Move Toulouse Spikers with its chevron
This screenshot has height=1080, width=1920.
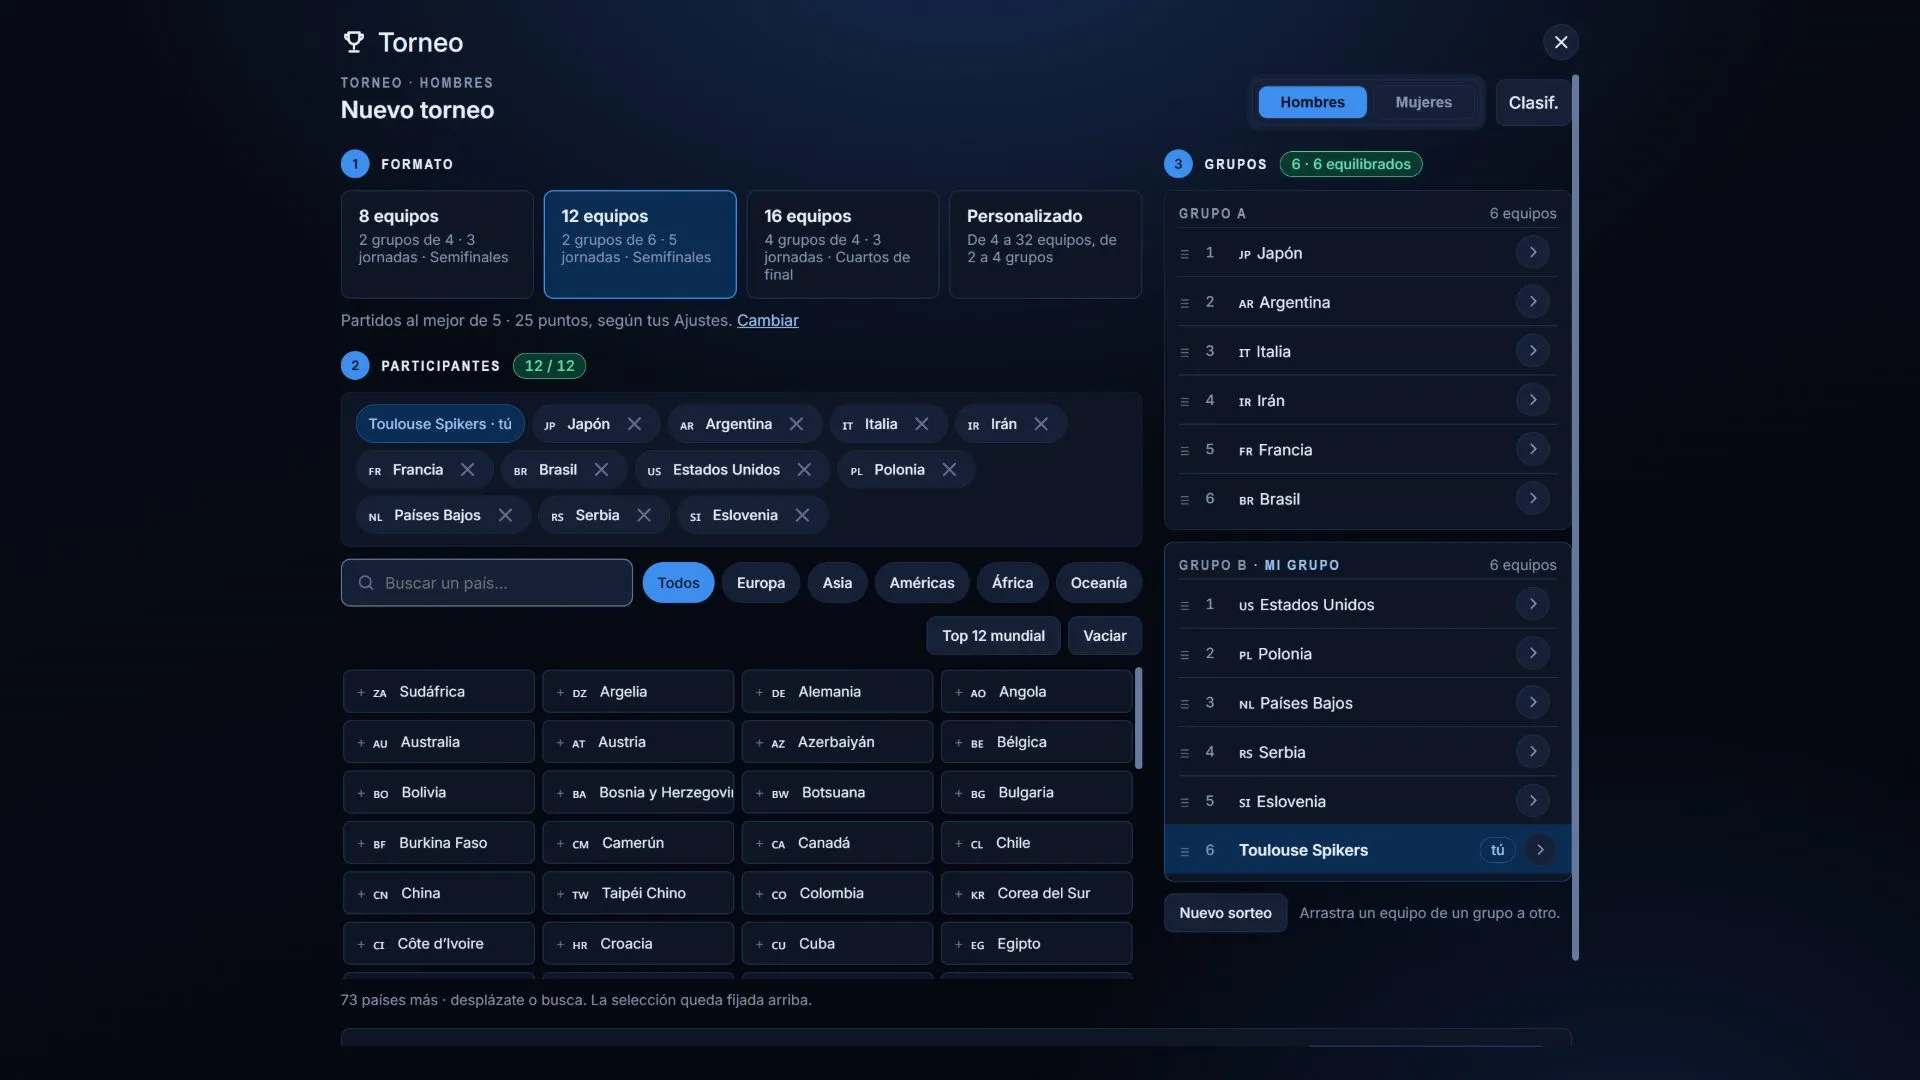coord(1541,850)
